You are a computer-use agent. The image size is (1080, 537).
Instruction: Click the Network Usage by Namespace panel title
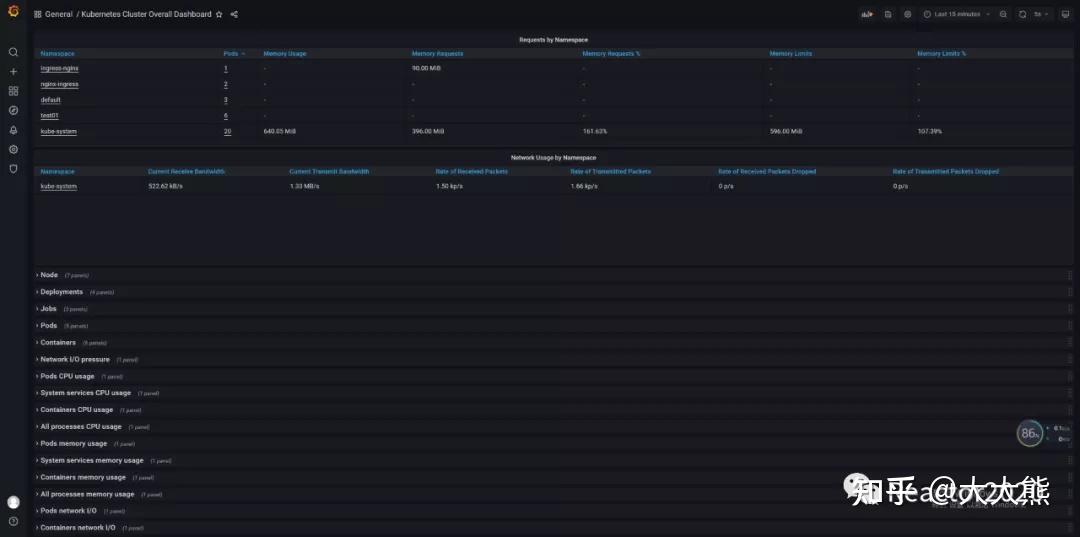[553, 158]
